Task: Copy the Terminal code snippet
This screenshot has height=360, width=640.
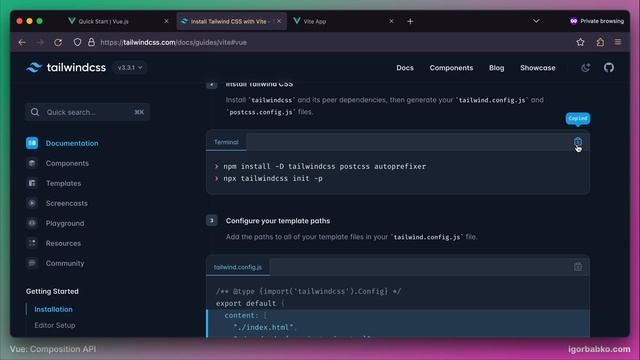Action: pos(578,142)
